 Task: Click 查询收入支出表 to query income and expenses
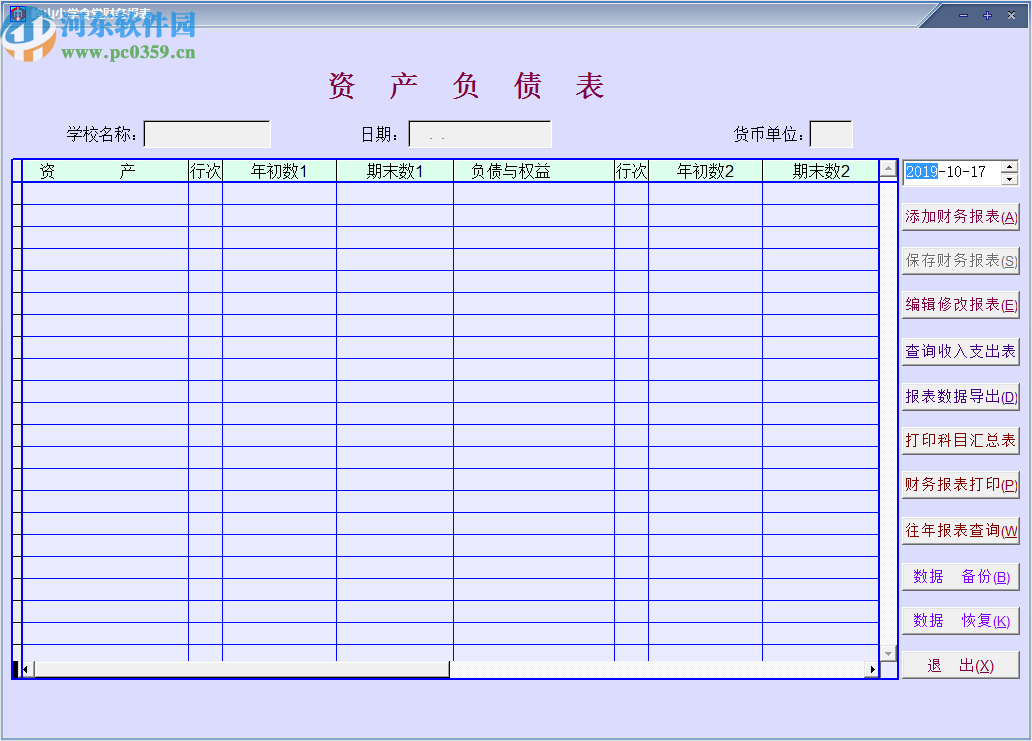pyautogui.click(x=960, y=350)
